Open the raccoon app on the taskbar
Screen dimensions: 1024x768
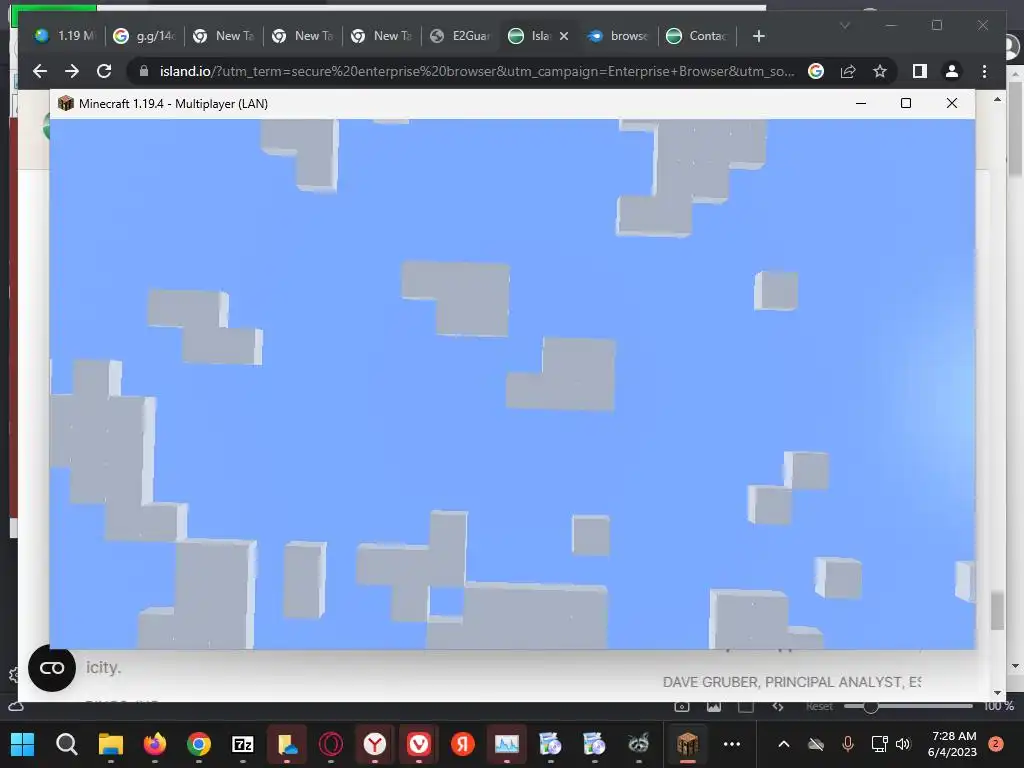639,744
